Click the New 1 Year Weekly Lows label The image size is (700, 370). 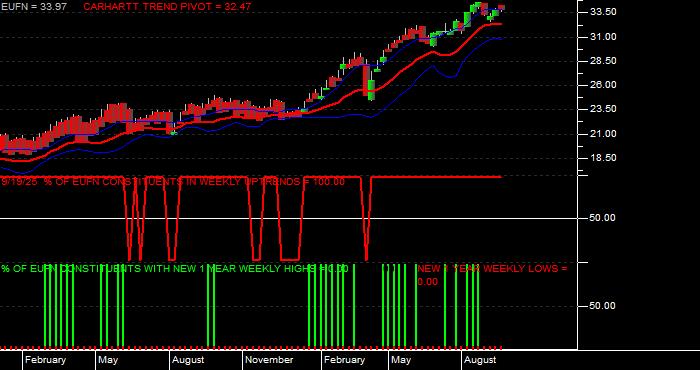492,275
